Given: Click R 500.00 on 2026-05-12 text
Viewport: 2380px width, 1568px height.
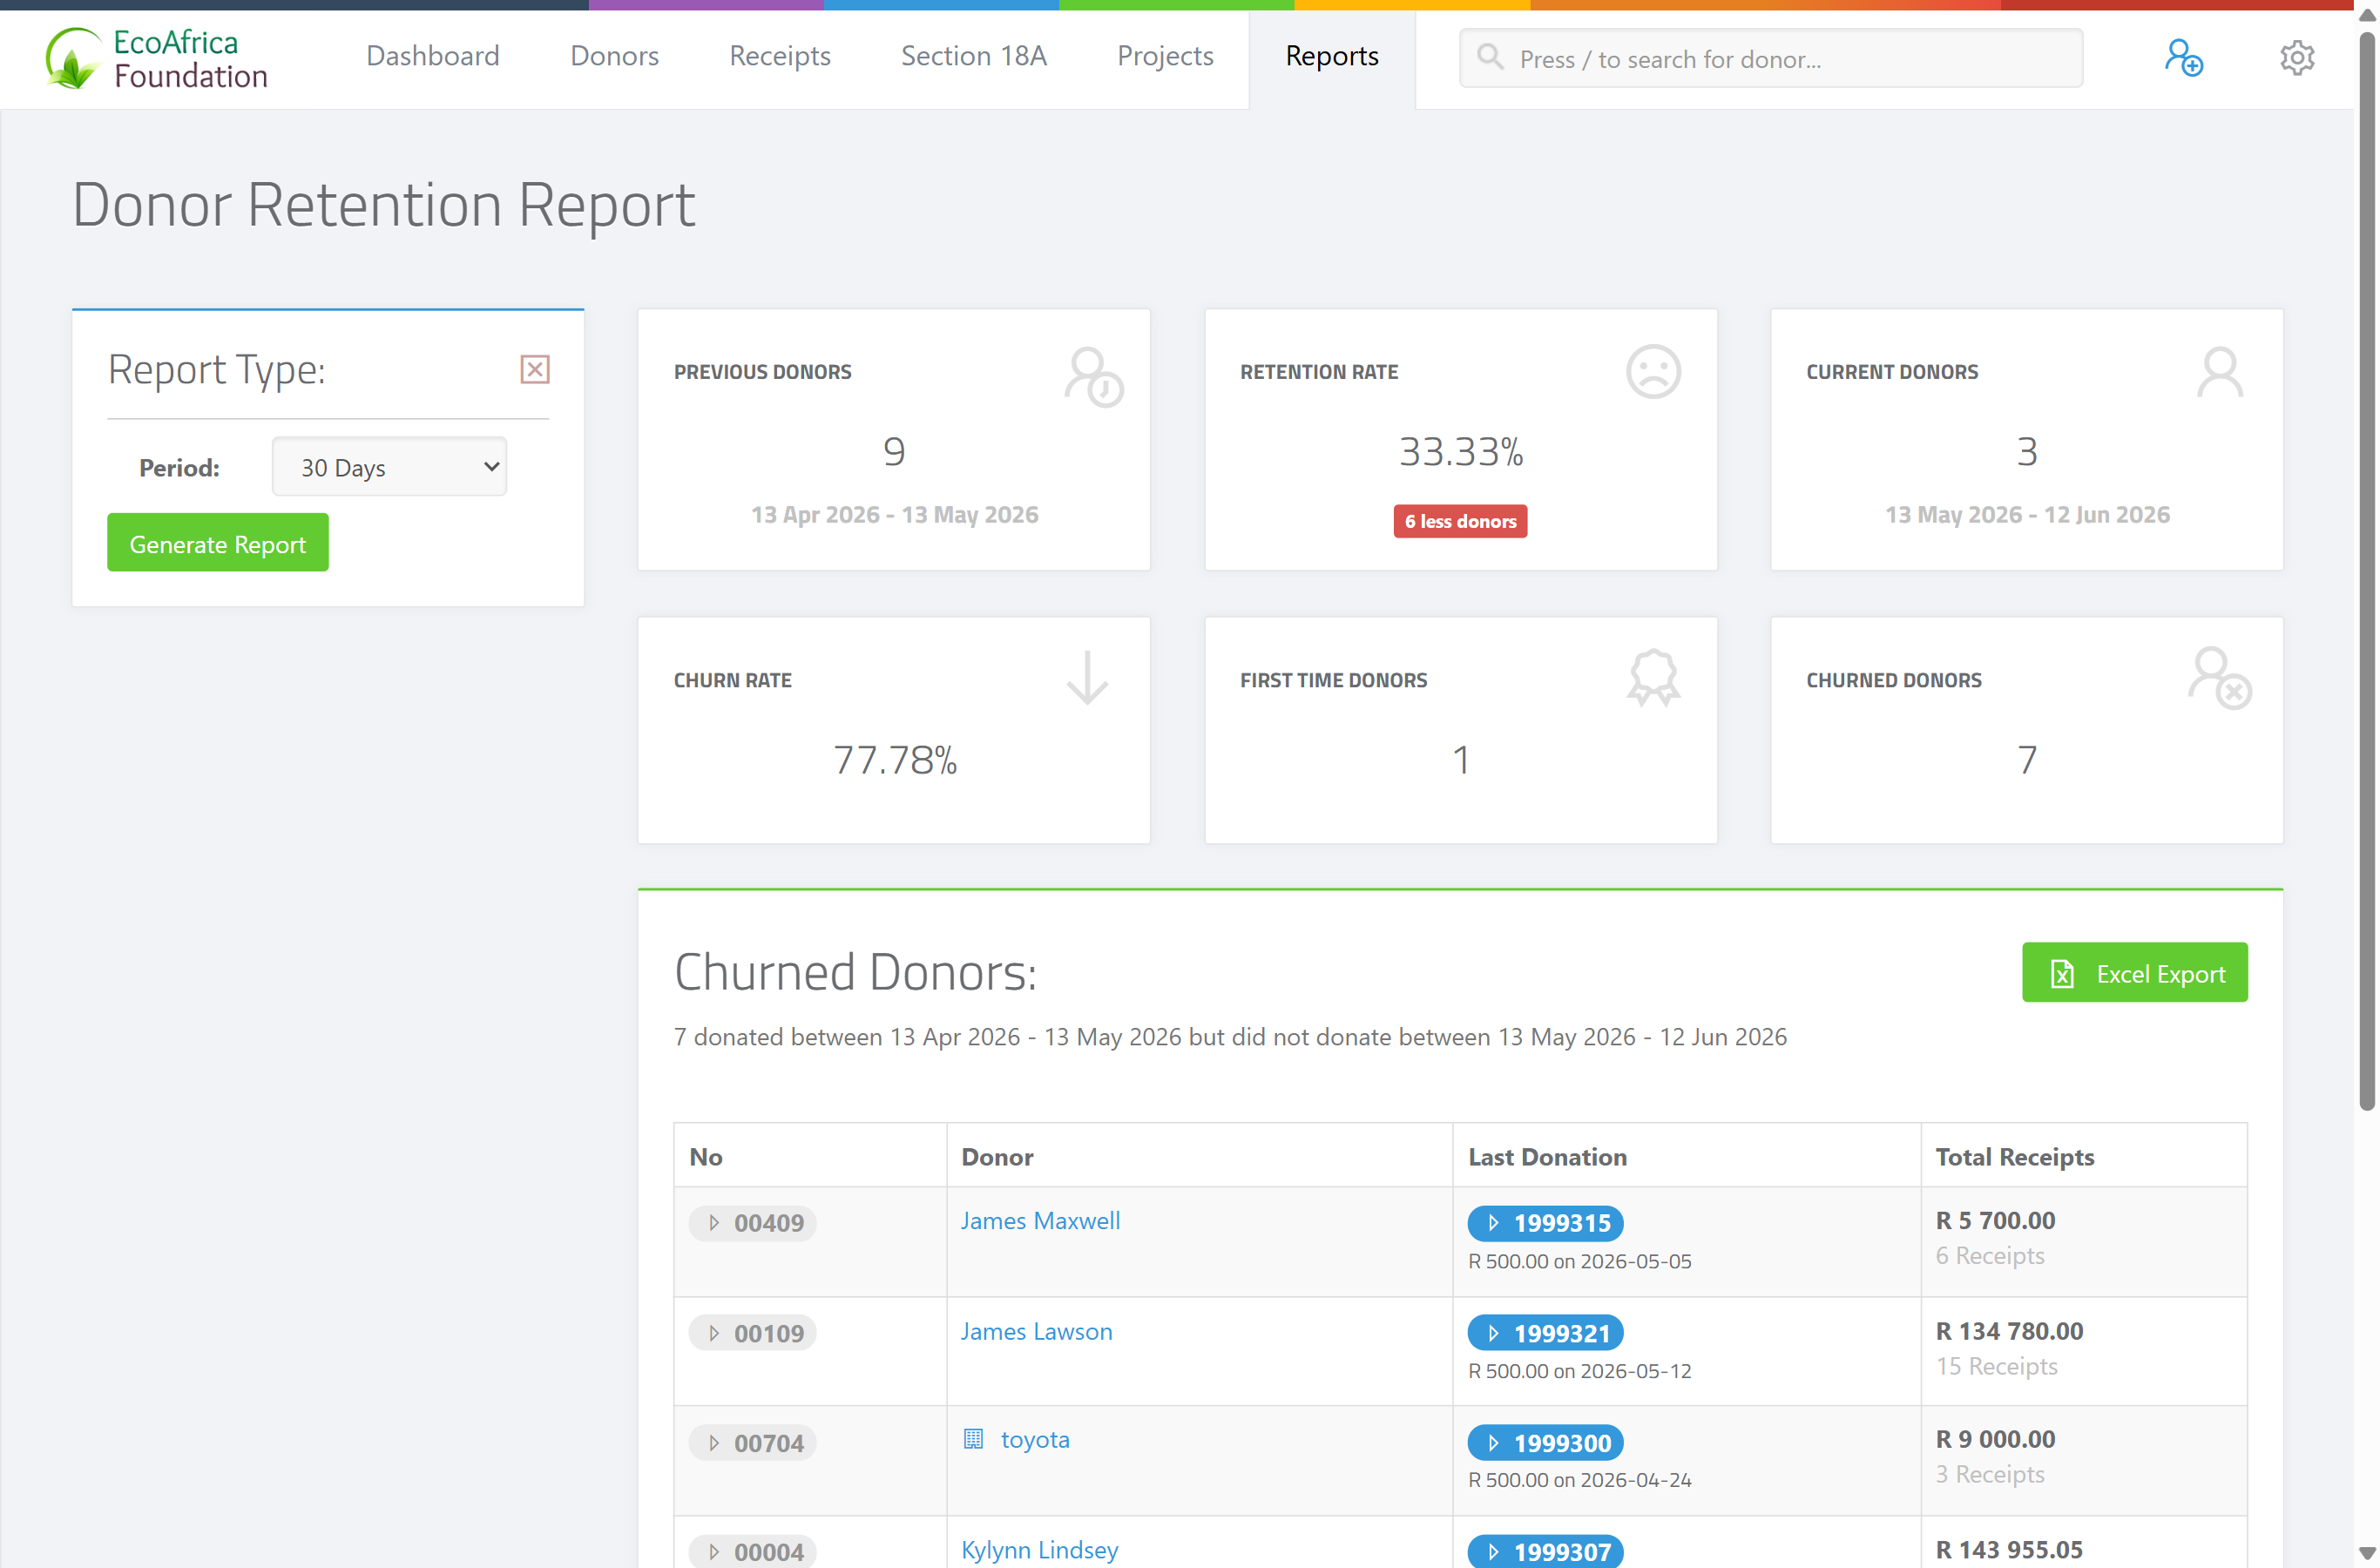Looking at the screenshot, I should click(x=1580, y=1371).
